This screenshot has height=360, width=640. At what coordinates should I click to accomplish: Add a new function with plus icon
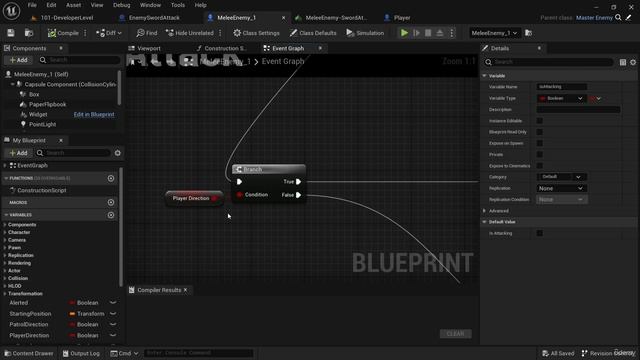(x=111, y=178)
